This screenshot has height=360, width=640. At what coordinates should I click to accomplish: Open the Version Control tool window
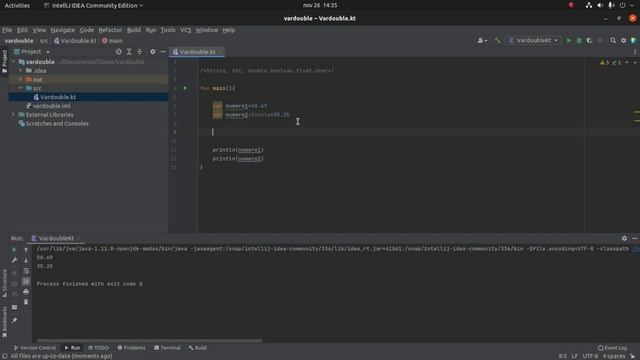[35, 348]
